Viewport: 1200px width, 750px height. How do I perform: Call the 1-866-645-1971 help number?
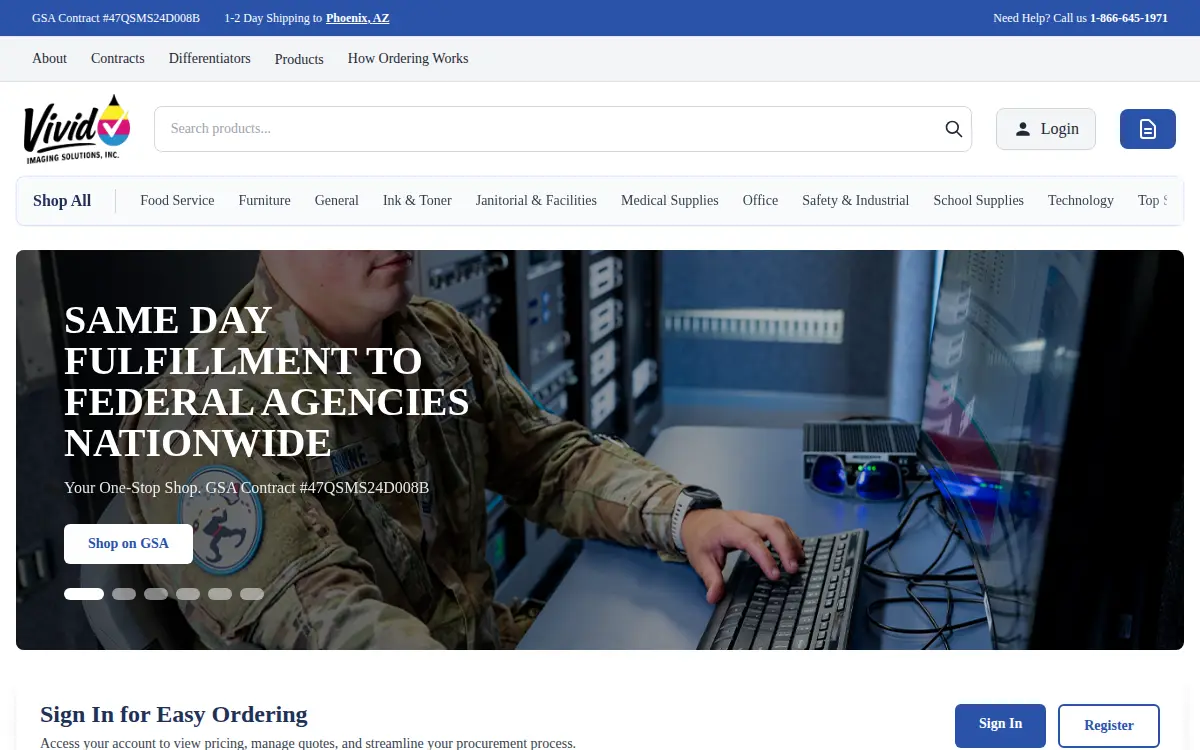(1129, 18)
